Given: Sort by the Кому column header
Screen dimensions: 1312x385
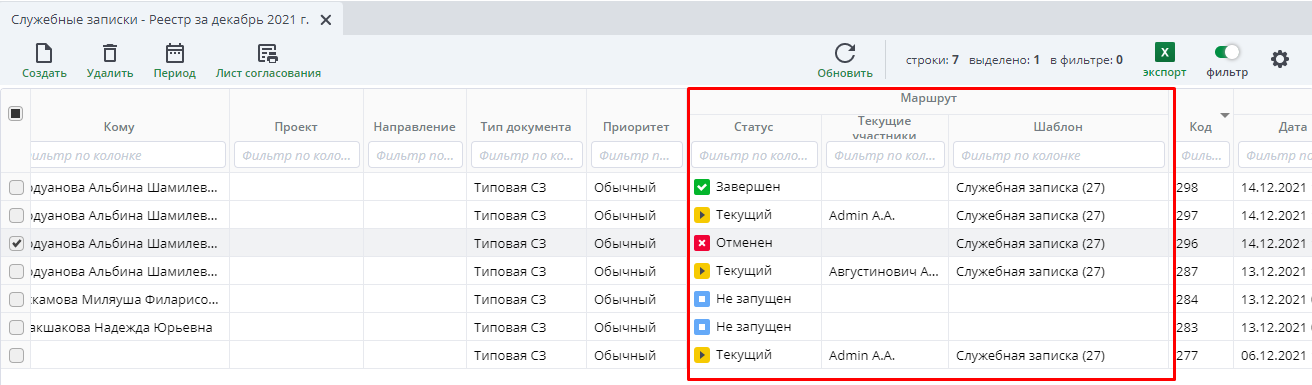Looking at the screenshot, I should click(x=119, y=127).
